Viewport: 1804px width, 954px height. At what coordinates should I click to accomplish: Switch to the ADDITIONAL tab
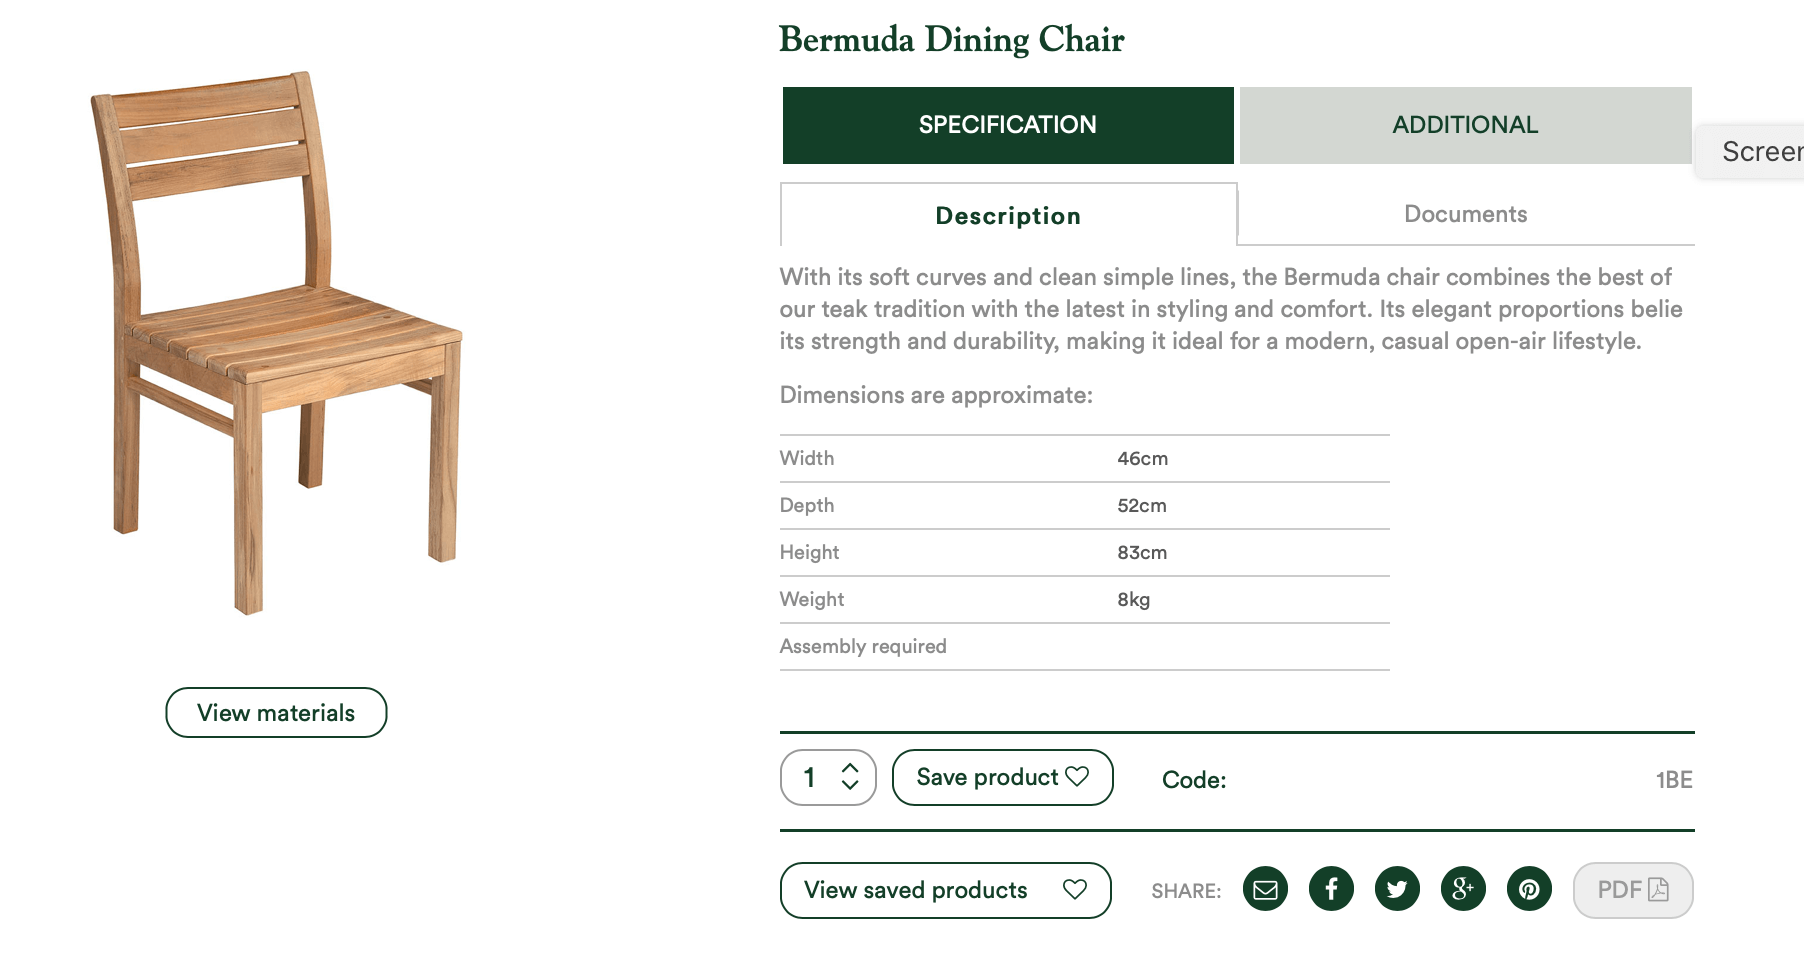point(1466,125)
